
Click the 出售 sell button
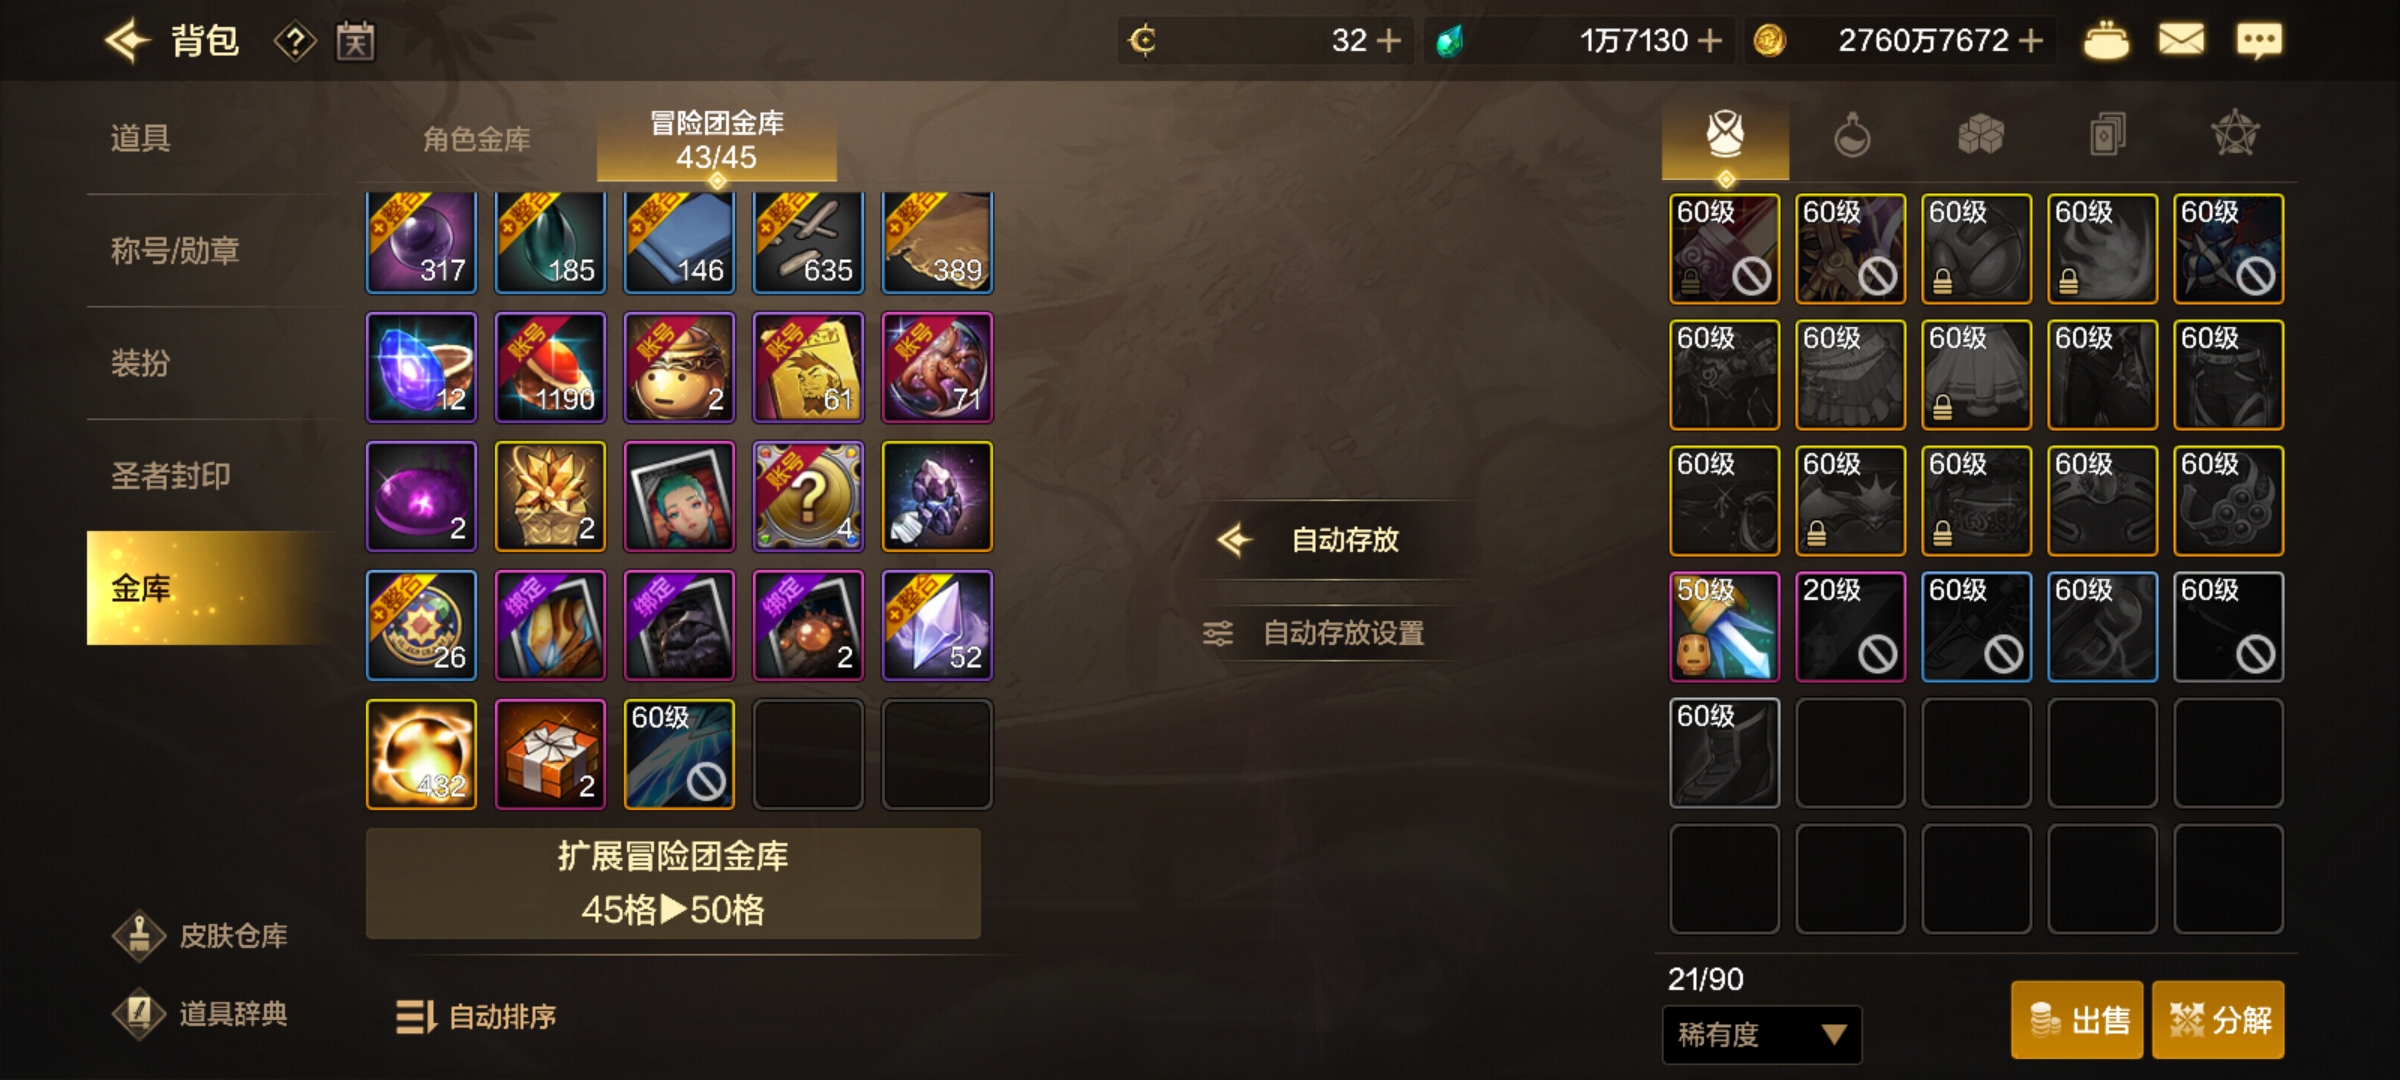click(2077, 1020)
